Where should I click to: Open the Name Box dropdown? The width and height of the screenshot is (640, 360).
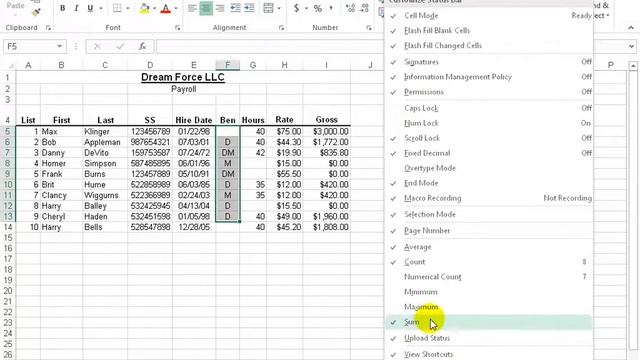coord(60,46)
